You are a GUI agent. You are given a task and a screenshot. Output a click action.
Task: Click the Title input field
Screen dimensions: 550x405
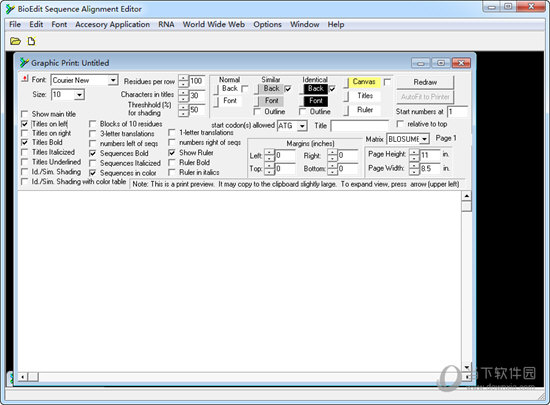[360, 126]
